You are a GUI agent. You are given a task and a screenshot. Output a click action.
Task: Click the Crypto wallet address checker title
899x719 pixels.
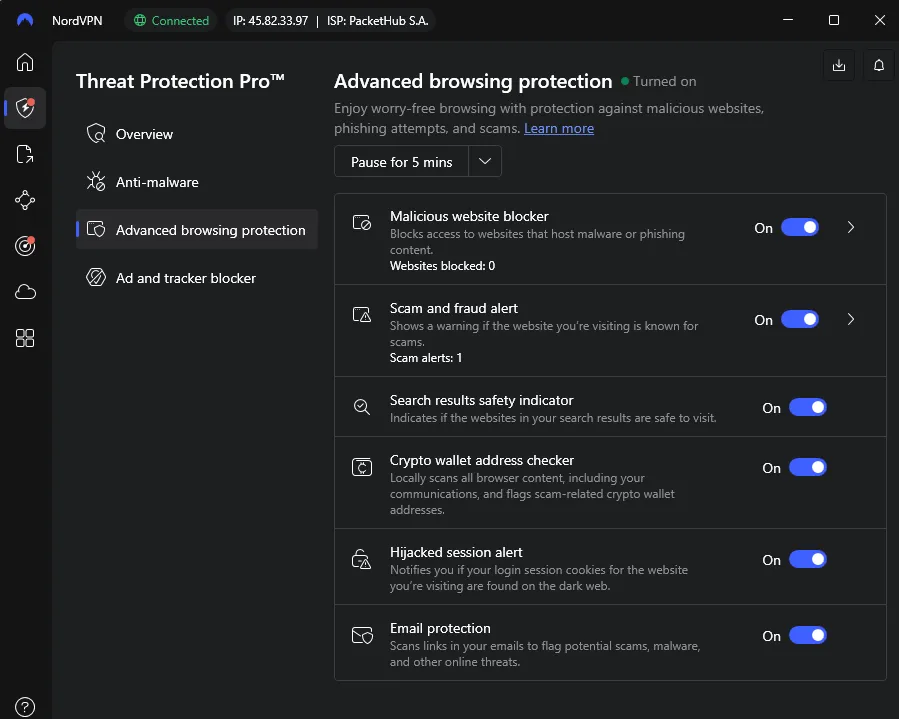tap(482, 460)
